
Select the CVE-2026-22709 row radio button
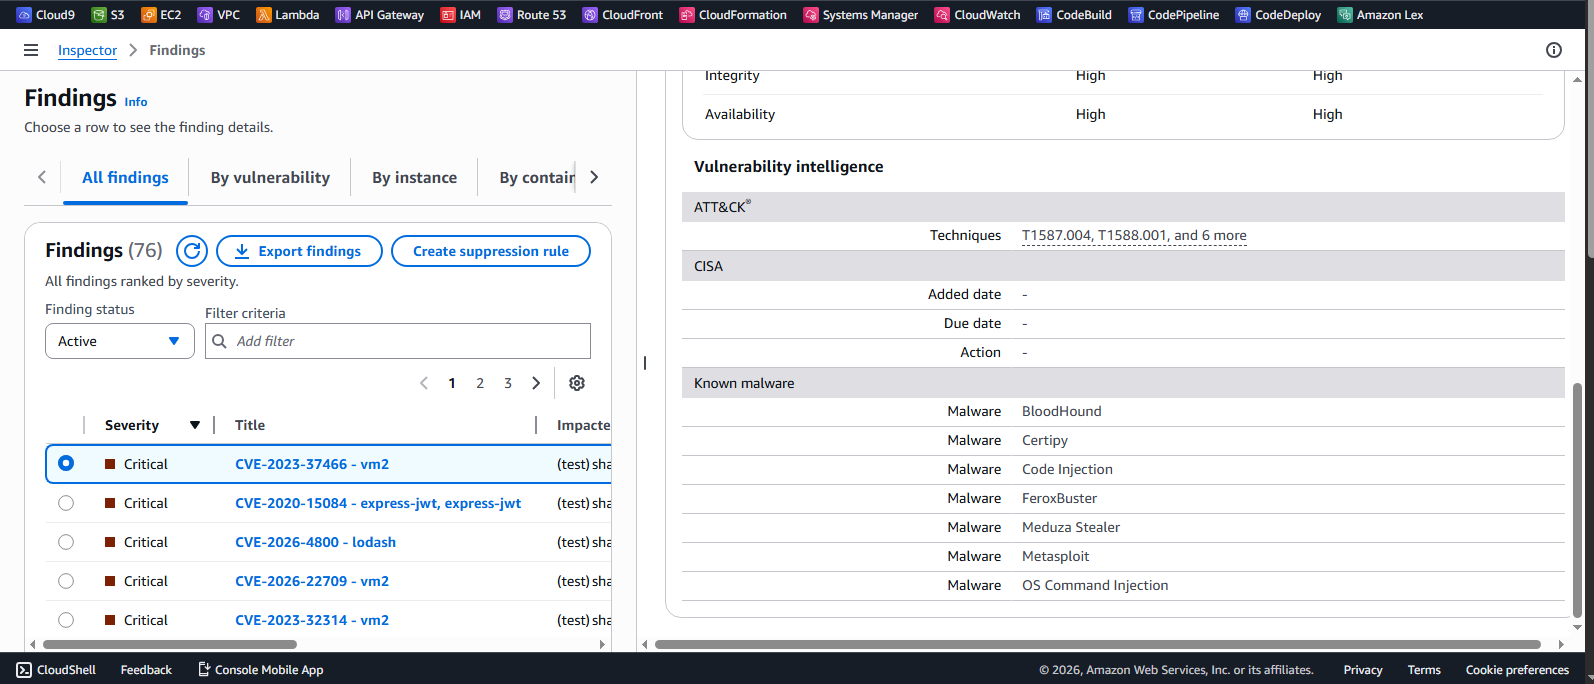tap(66, 581)
